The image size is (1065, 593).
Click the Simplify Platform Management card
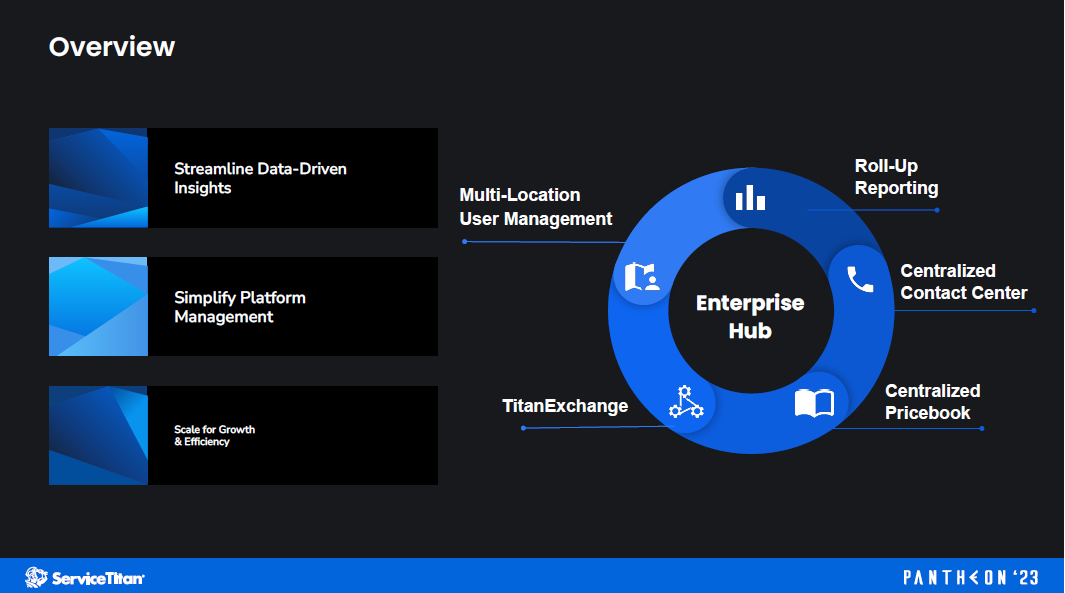243,306
